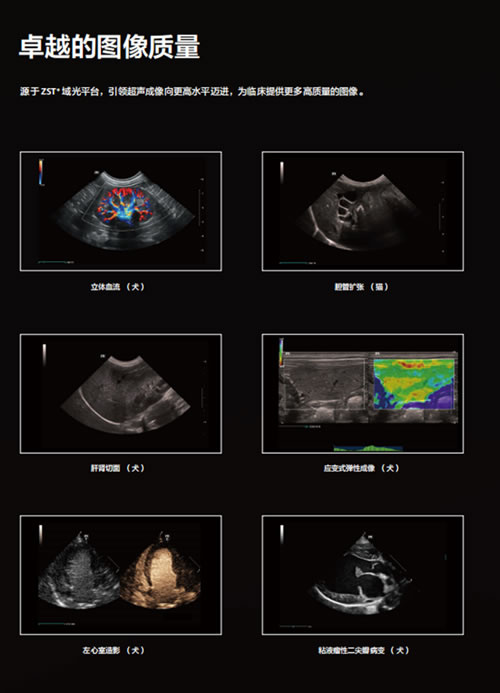Click the 肝肾切面 (犬) caption
This screenshot has height=693, width=500.
pos(118,468)
